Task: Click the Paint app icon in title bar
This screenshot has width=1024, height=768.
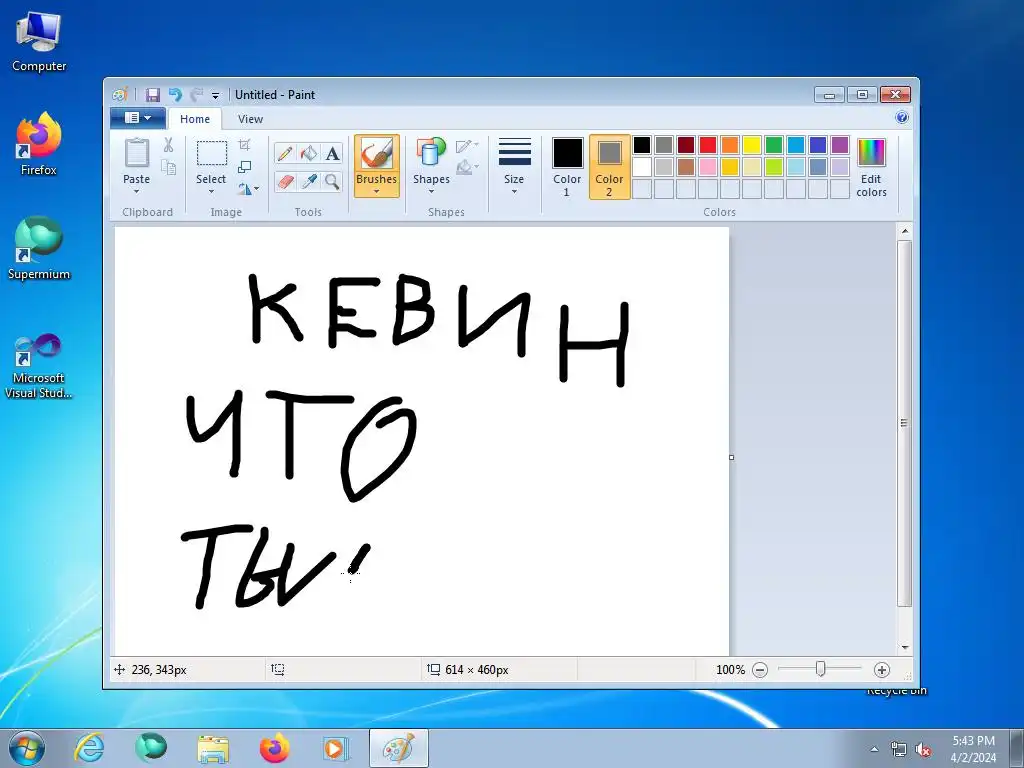Action: point(120,95)
